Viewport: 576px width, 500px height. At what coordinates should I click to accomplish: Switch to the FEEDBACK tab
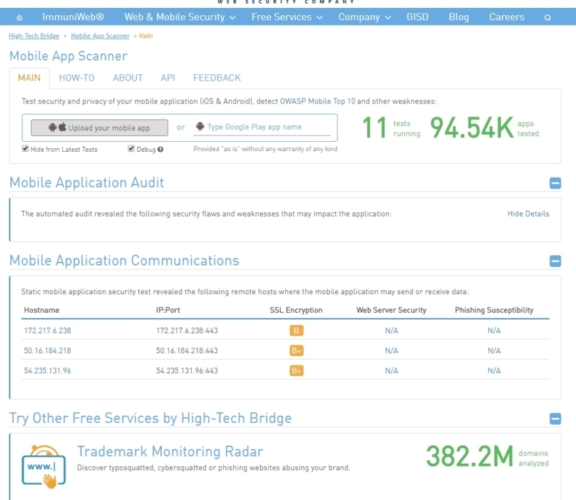tap(217, 78)
